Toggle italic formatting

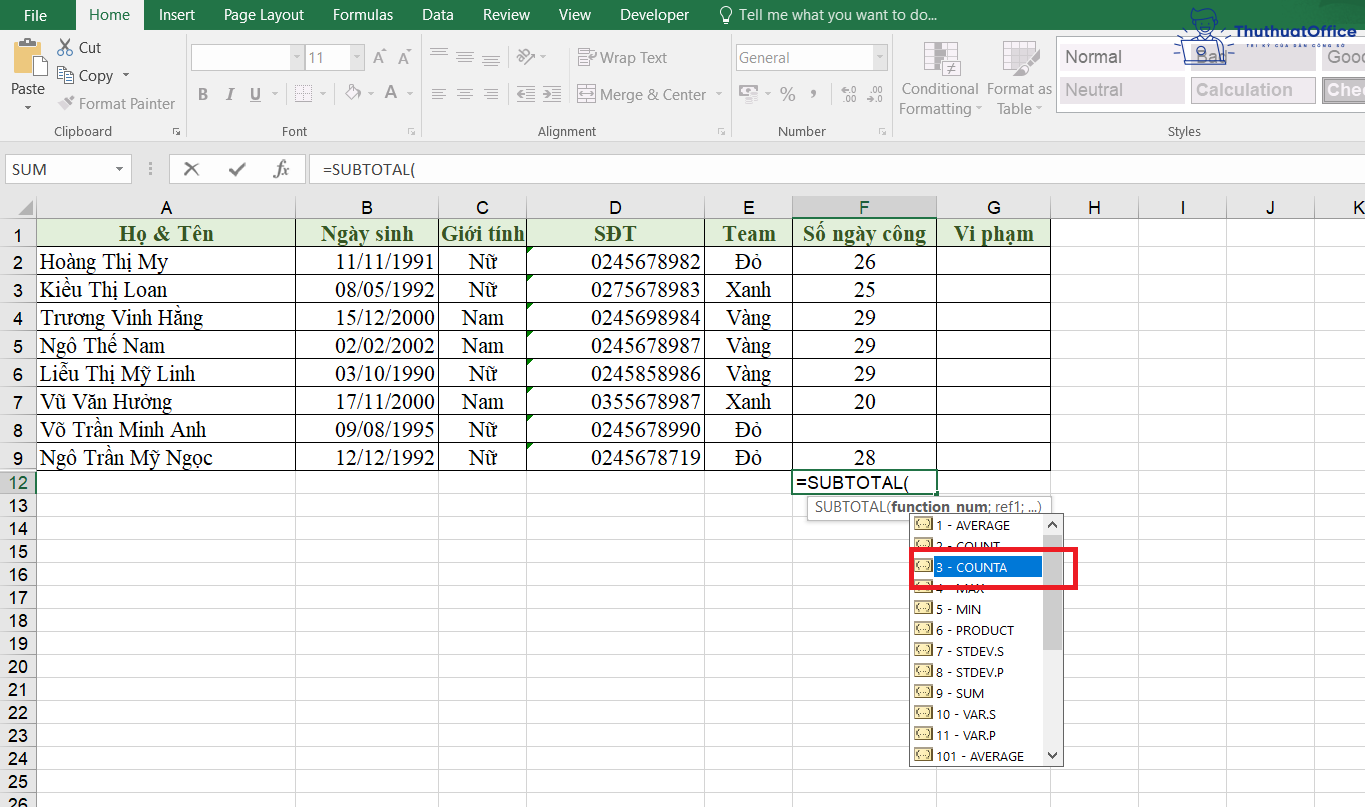coord(229,93)
